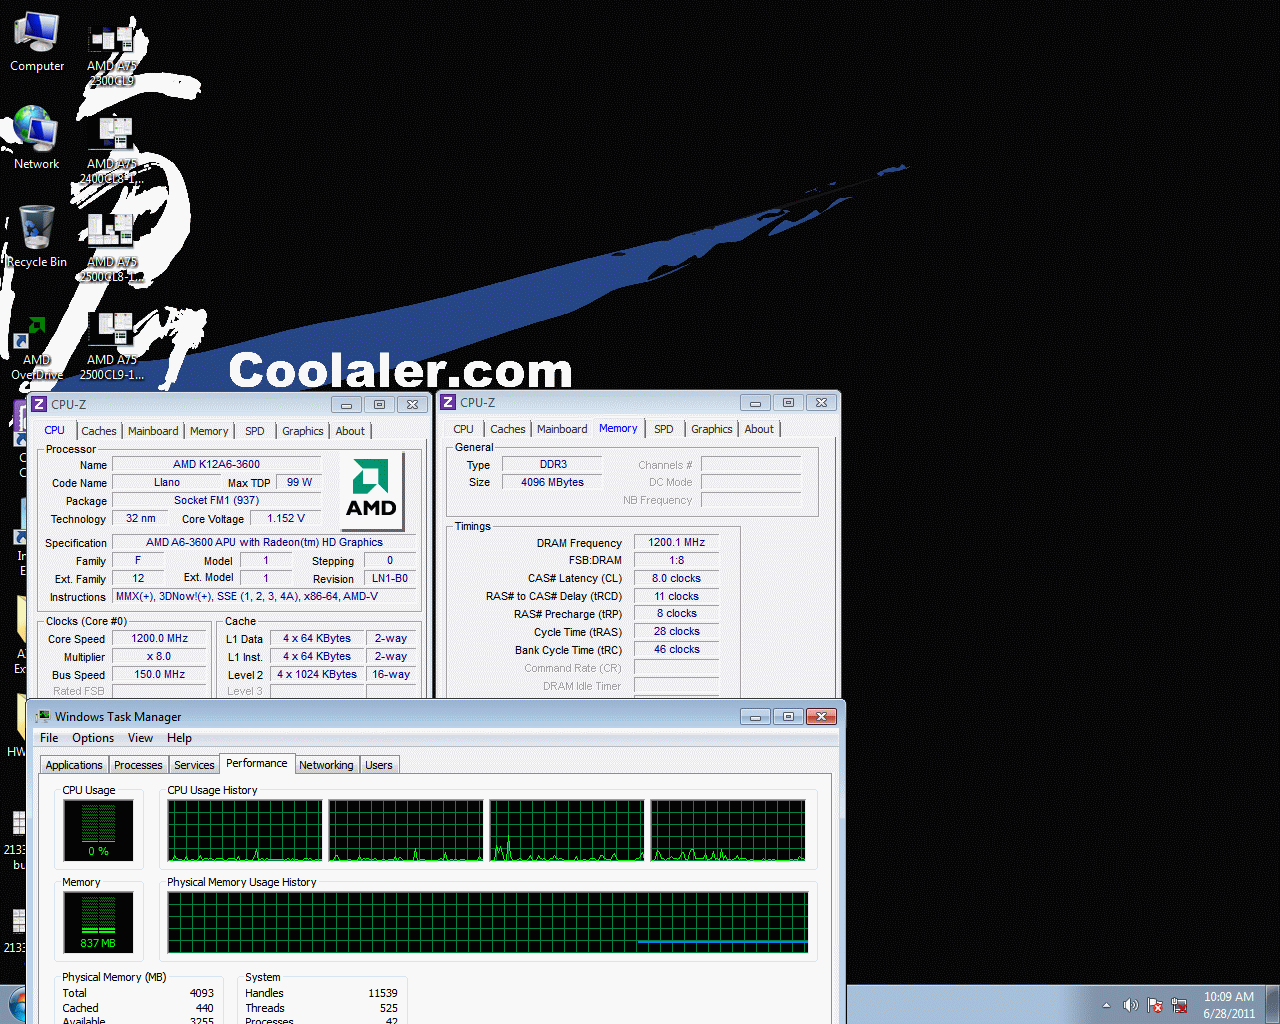Image resolution: width=1280 pixels, height=1024 pixels.
Task: Click the Bank Cycle Time 46 clocks value
Action: click(677, 650)
